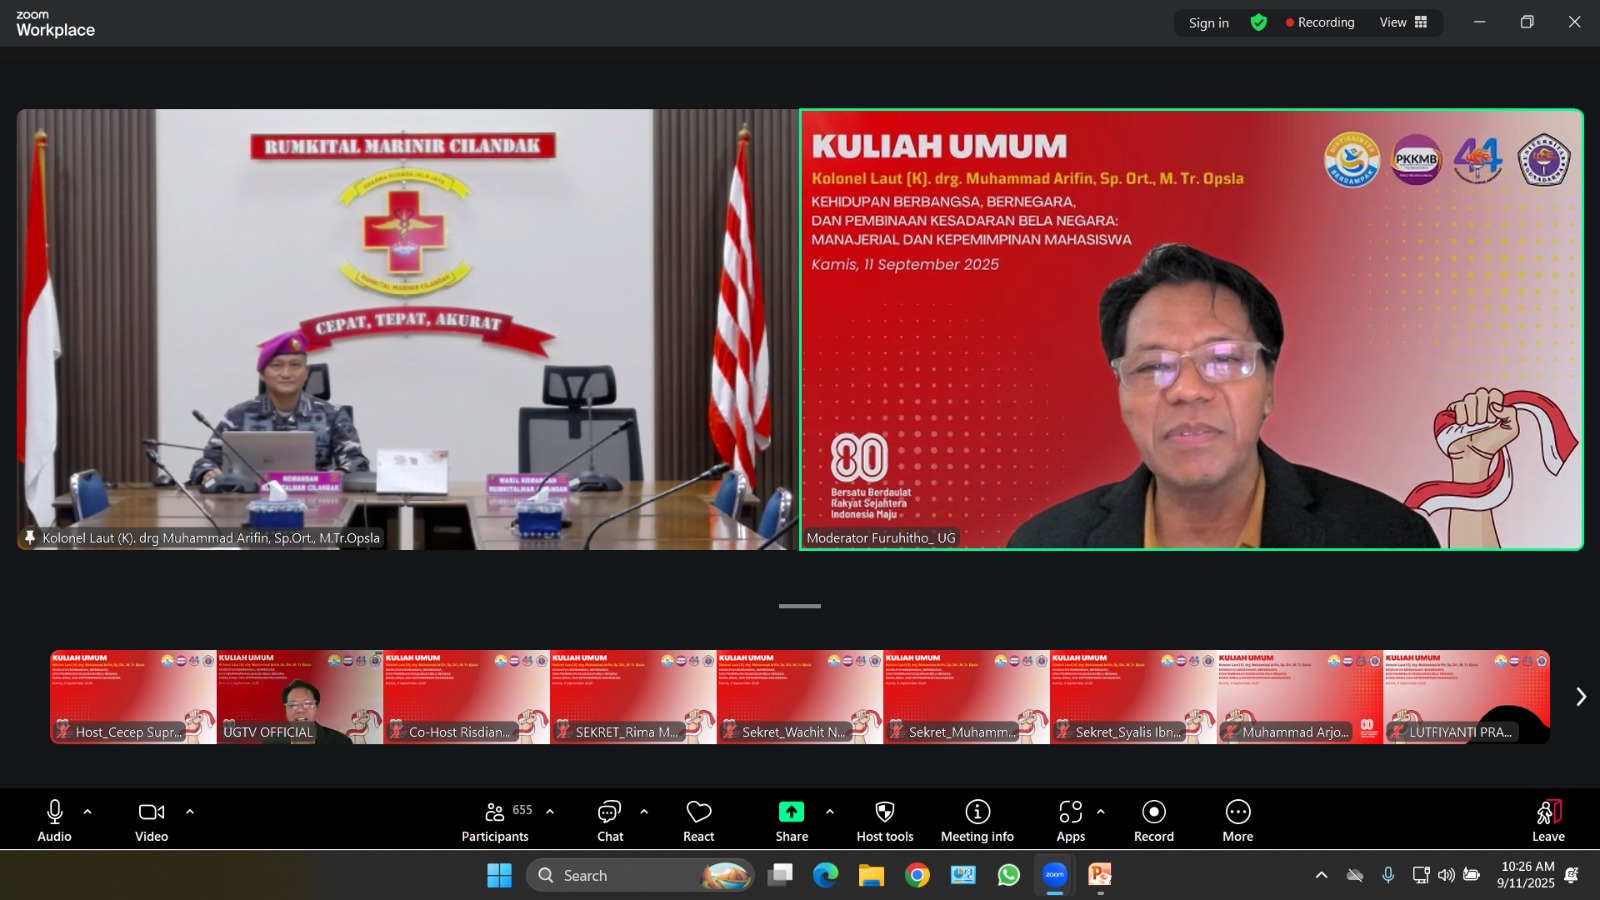Open the Chat panel
Screen dimensions: 1600x900
point(609,821)
